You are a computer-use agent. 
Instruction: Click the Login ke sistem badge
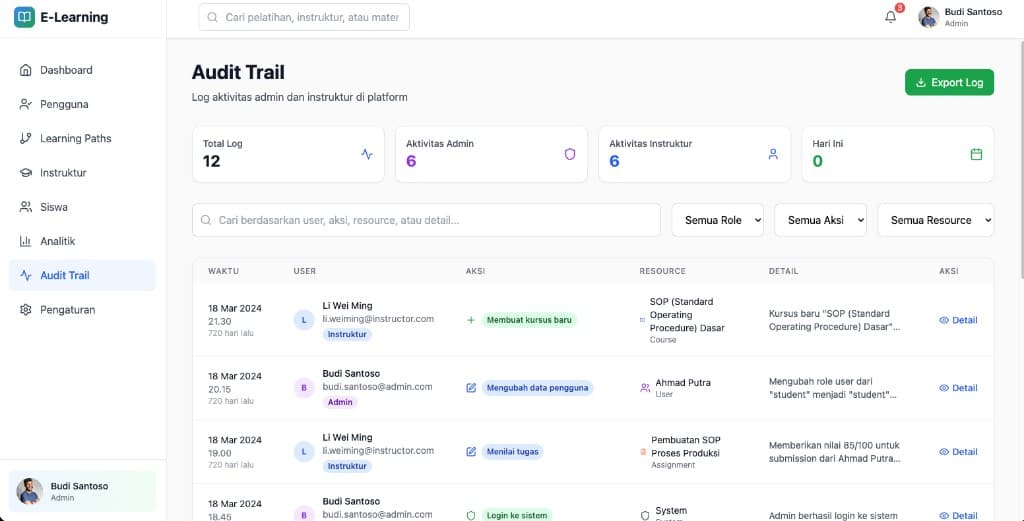(517, 516)
